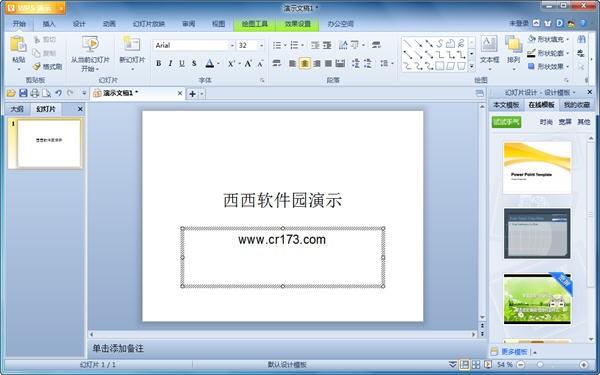The height and width of the screenshot is (375, 600).
Task: Click the Paste clipboard icon
Action: pyautogui.click(x=18, y=44)
